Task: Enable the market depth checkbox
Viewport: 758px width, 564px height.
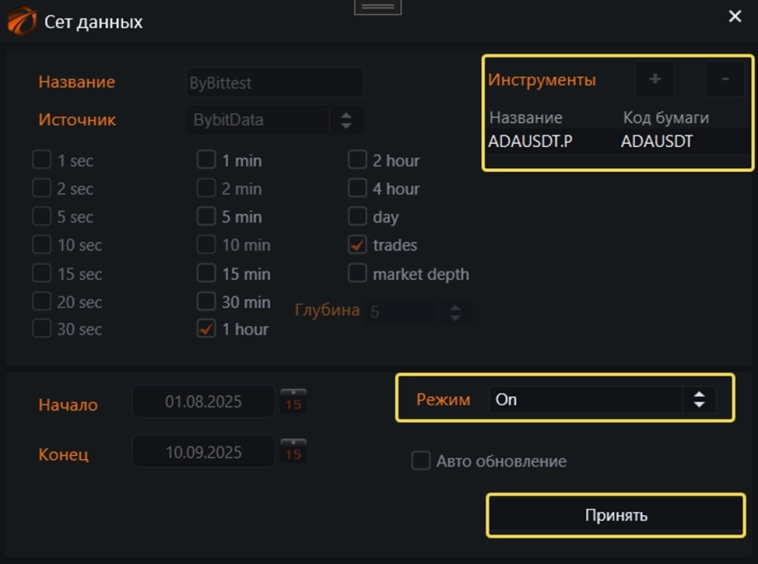Action: point(357,273)
